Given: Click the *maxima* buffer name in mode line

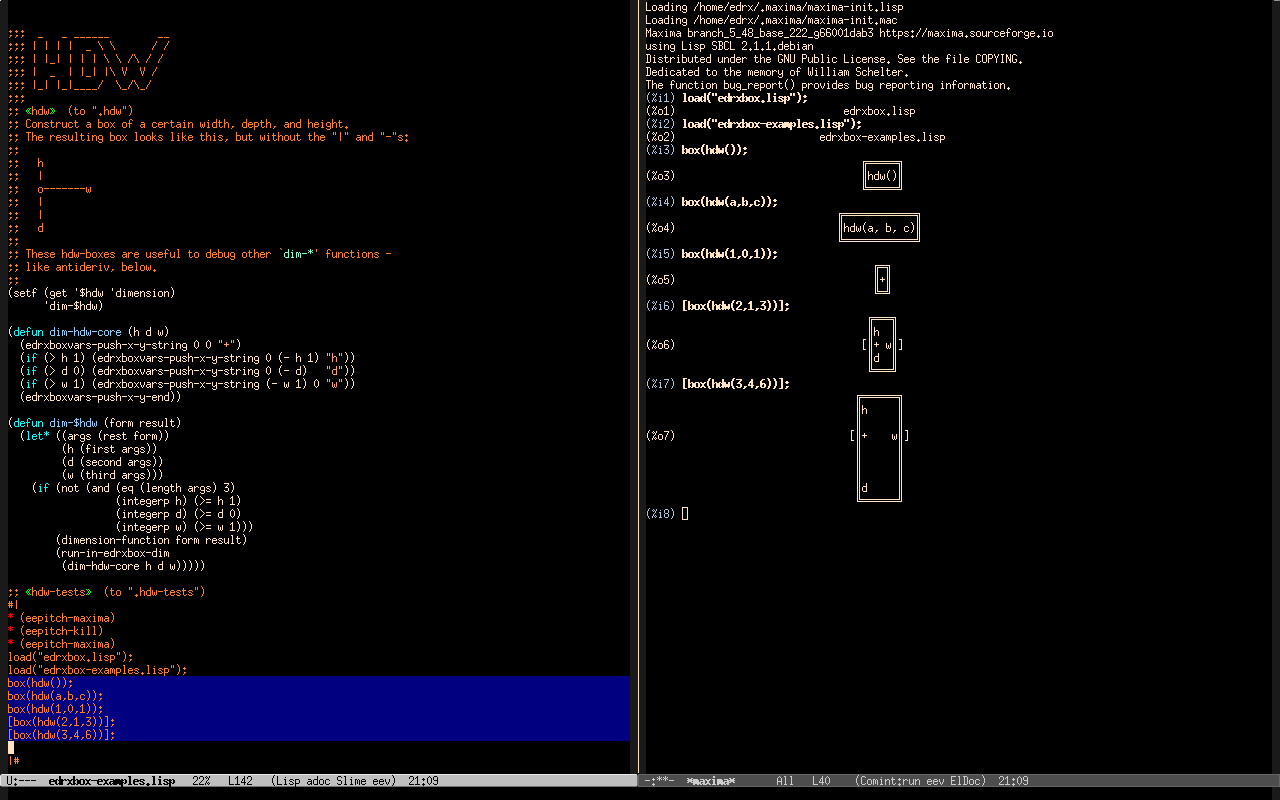Looking at the screenshot, I should click(x=711, y=781).
